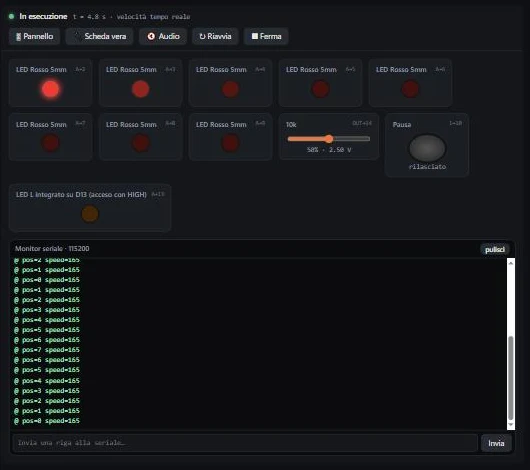
Task: Click the serial monitor scrollbar thumb
Action: [x=511, y=378]
